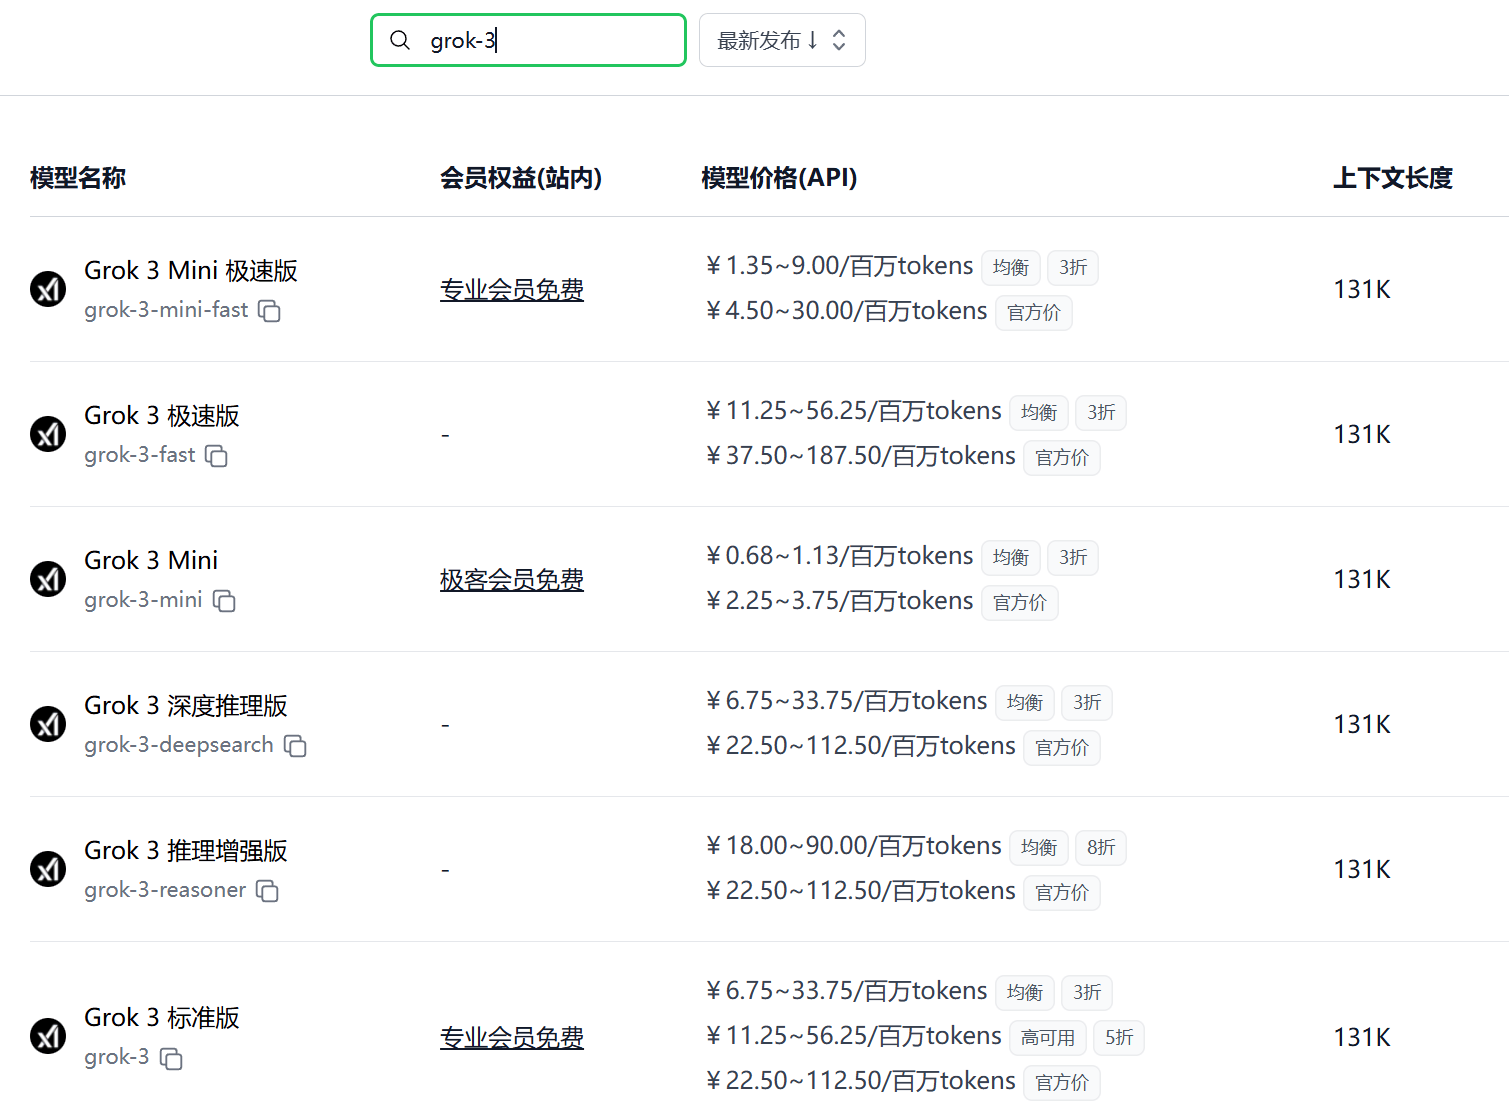
Task: Click the grok-3-deepsearch ID text
Action: coord(179,745)
